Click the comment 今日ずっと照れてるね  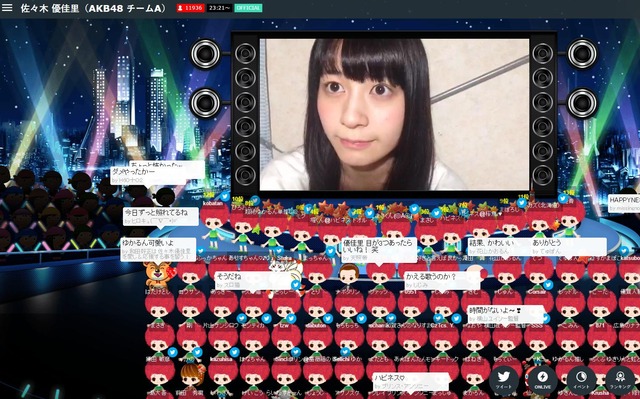click(x=160, y=216)
